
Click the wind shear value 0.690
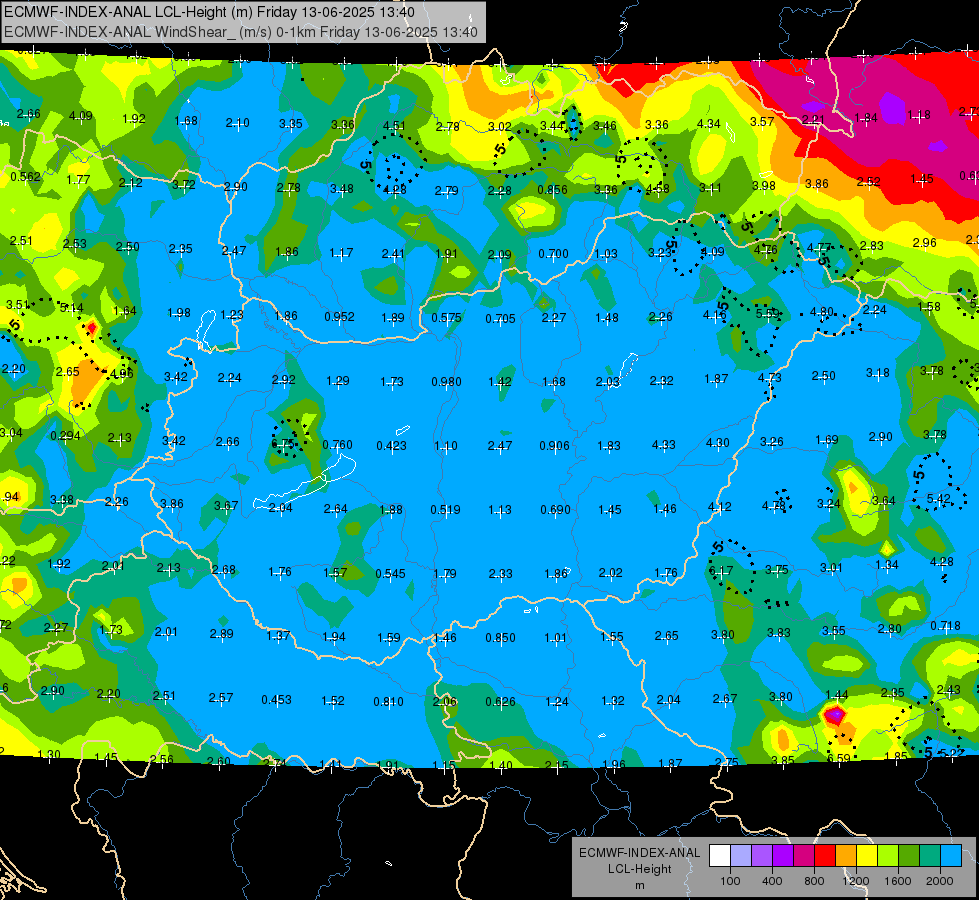[x=555, y=510]
